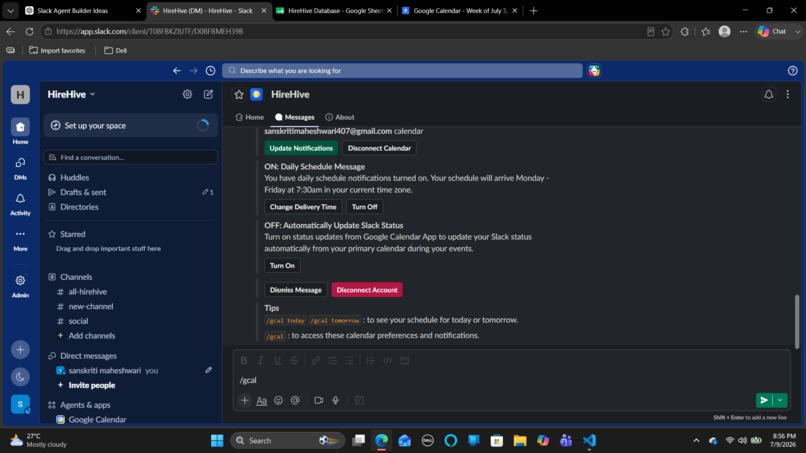
Task: Open schedule send dropdown arrow
Action: tap(780, 400)
